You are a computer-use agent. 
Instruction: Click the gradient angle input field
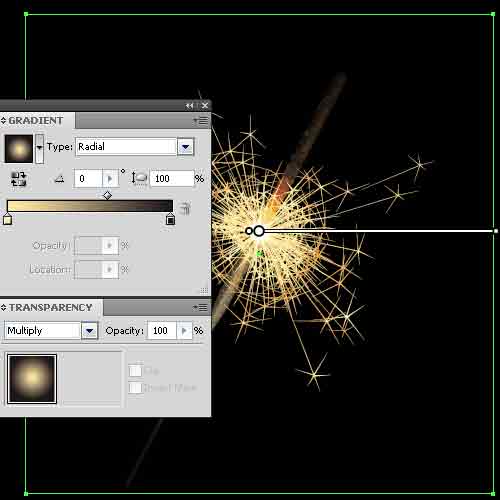coord(88,179)
